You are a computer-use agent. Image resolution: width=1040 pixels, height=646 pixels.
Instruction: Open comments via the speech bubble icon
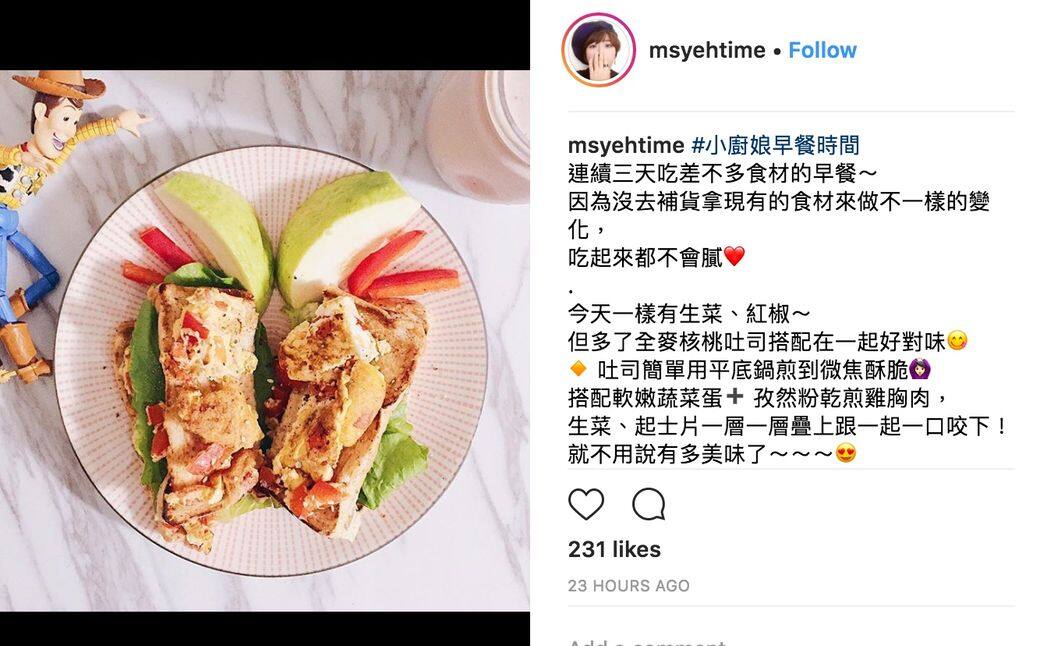(649, 505)
